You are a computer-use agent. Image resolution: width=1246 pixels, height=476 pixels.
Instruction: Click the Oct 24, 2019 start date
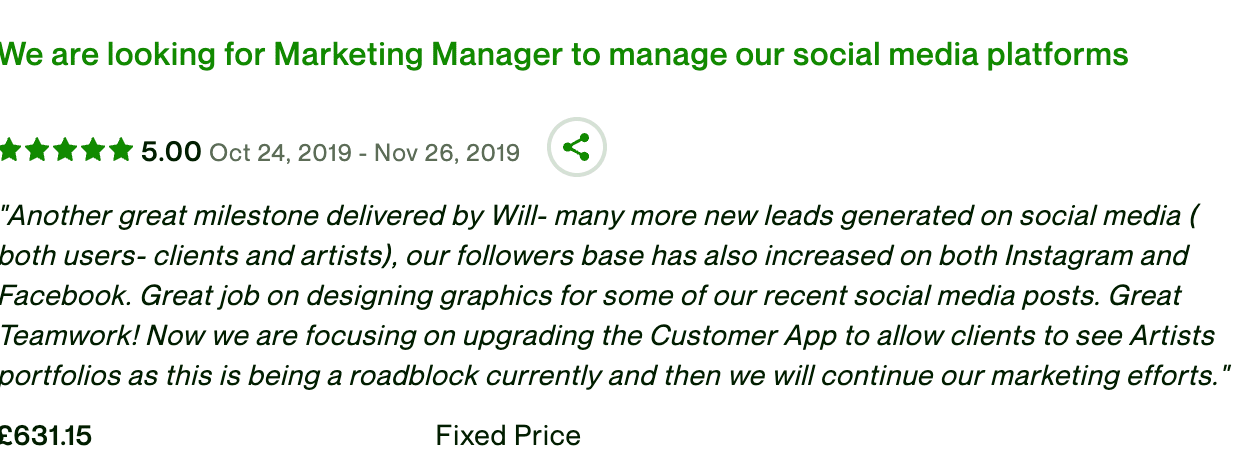tap(280, 153)
